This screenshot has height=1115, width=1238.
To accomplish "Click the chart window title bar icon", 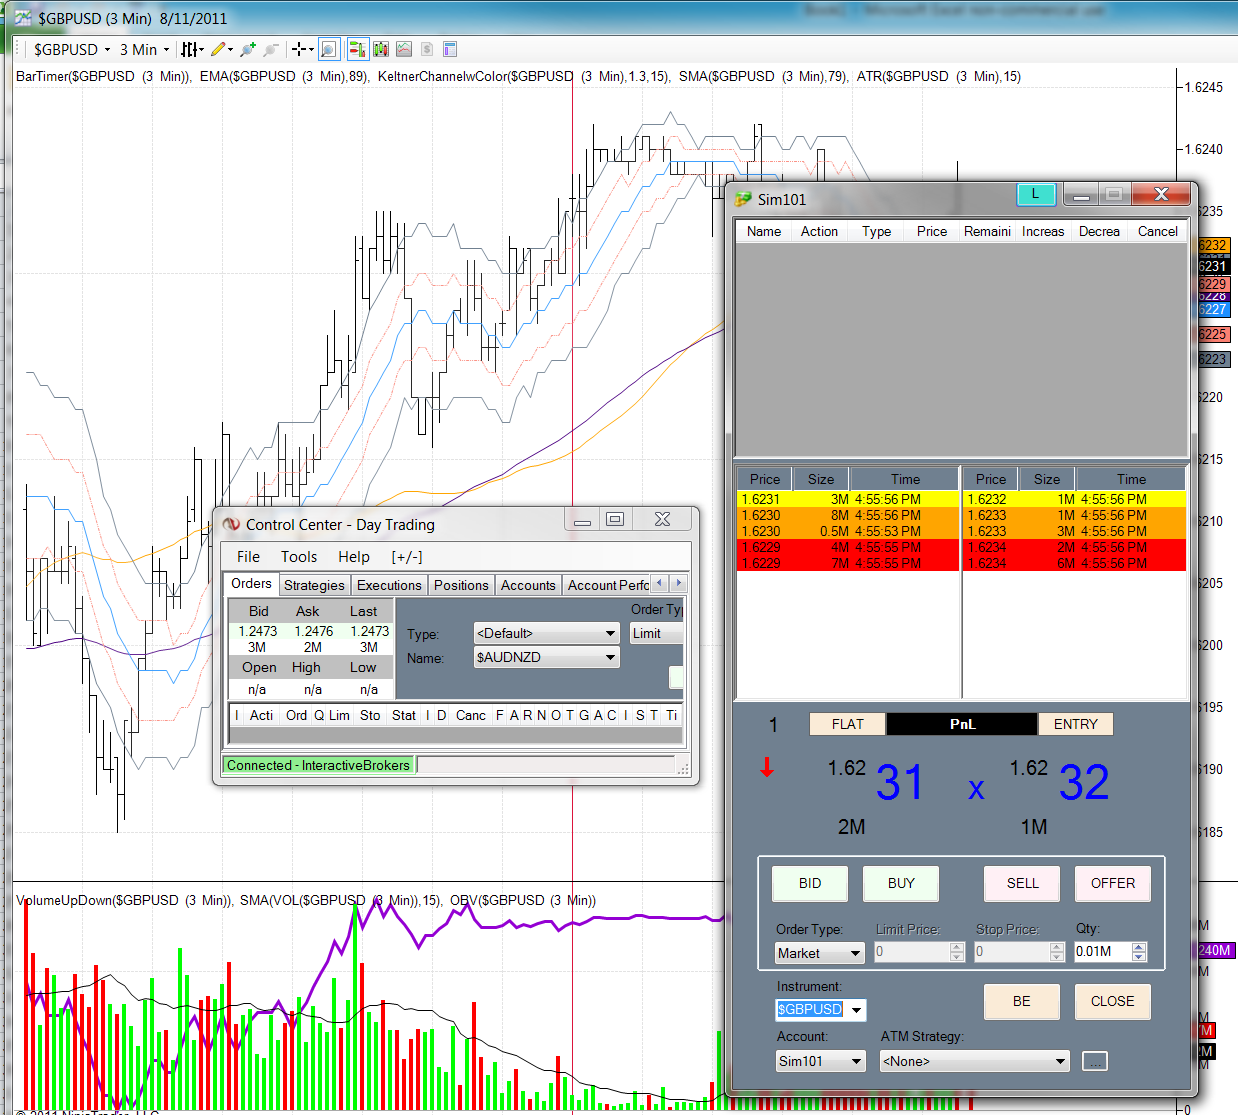I will tap(23, 18).
